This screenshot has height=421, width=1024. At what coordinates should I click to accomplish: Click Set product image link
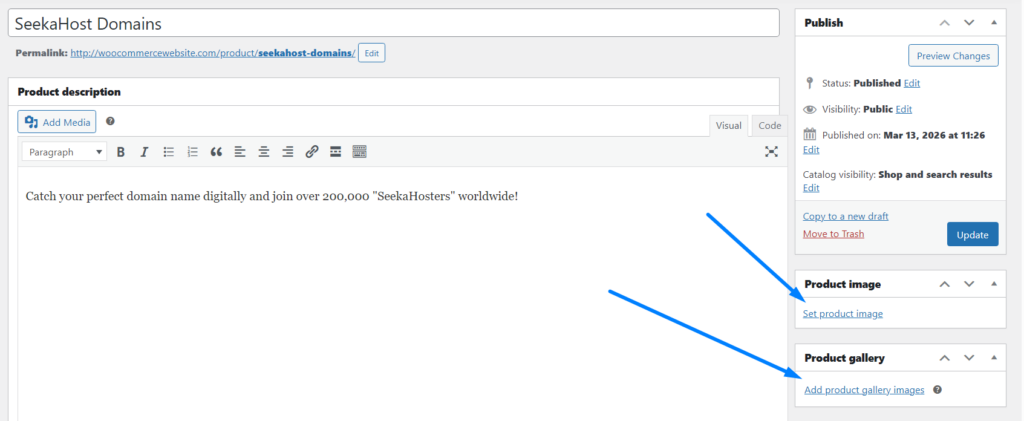(842, 314)
